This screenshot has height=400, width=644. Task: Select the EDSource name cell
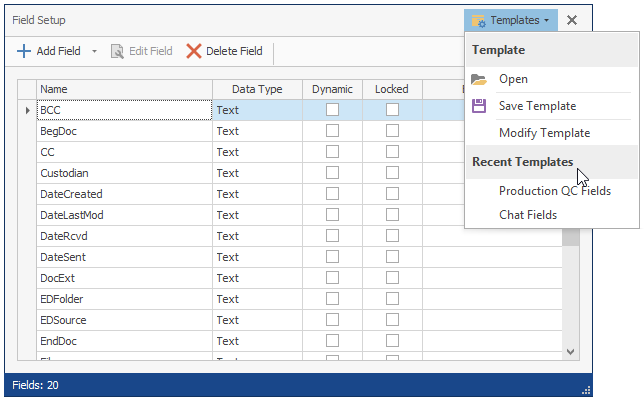click(x=124, y=320)
